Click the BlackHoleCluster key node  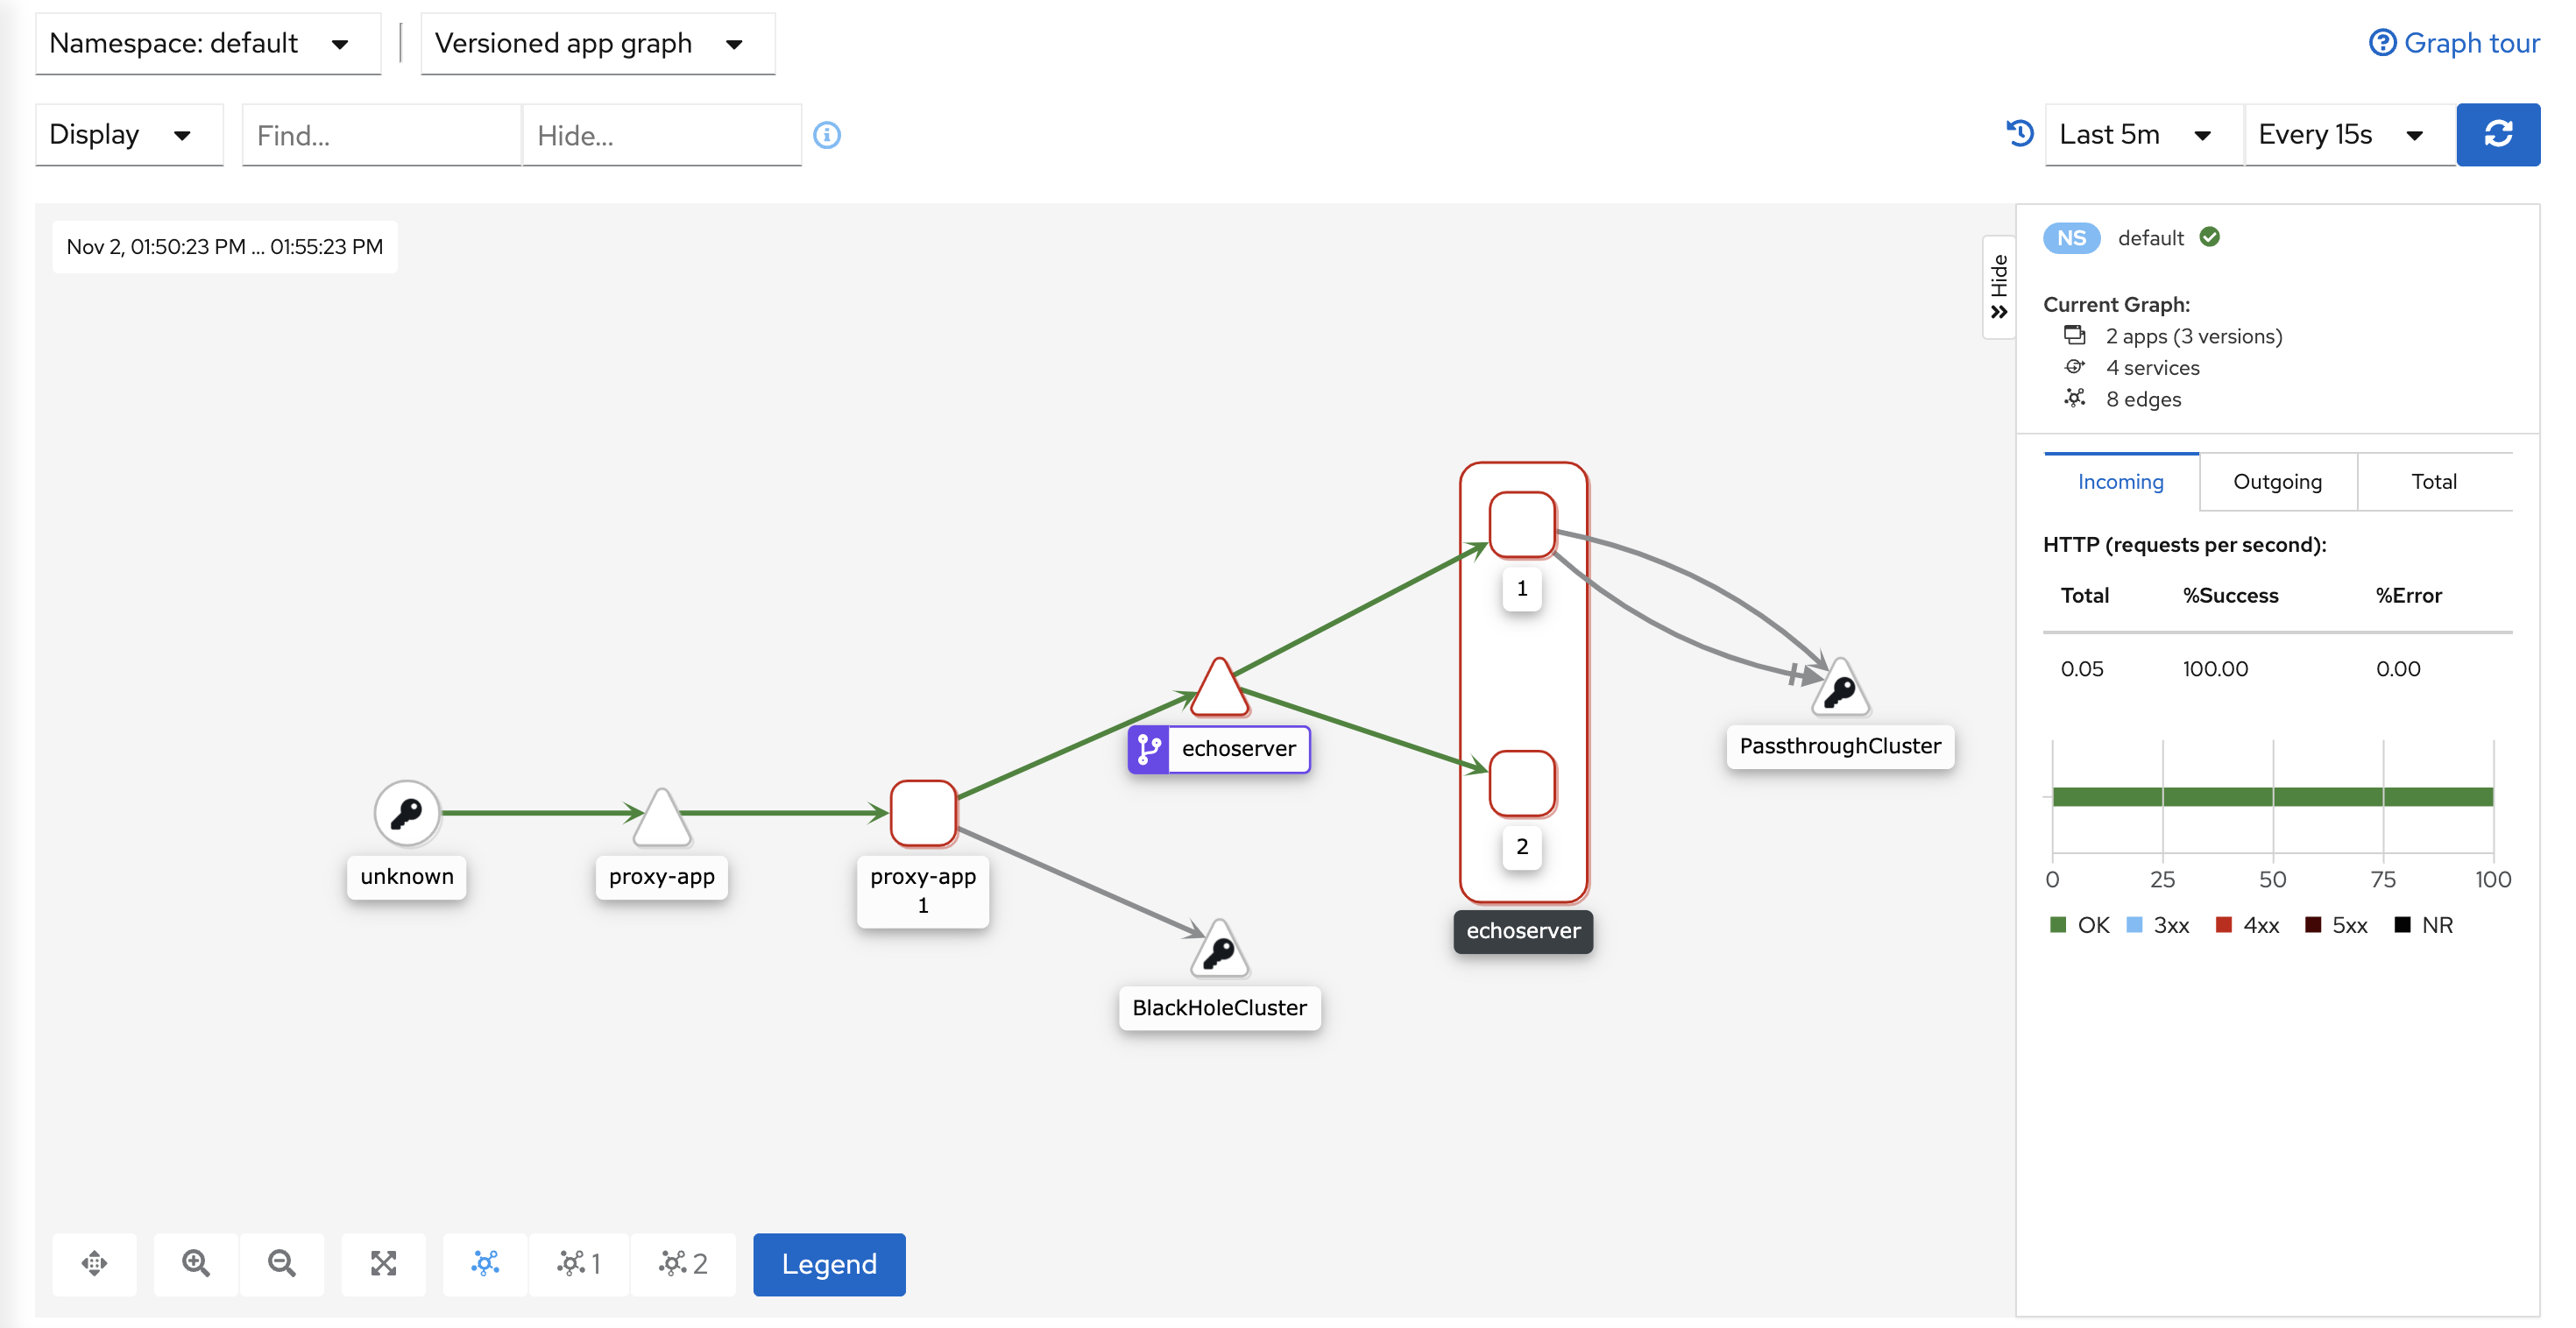[x=1219, y=952]
